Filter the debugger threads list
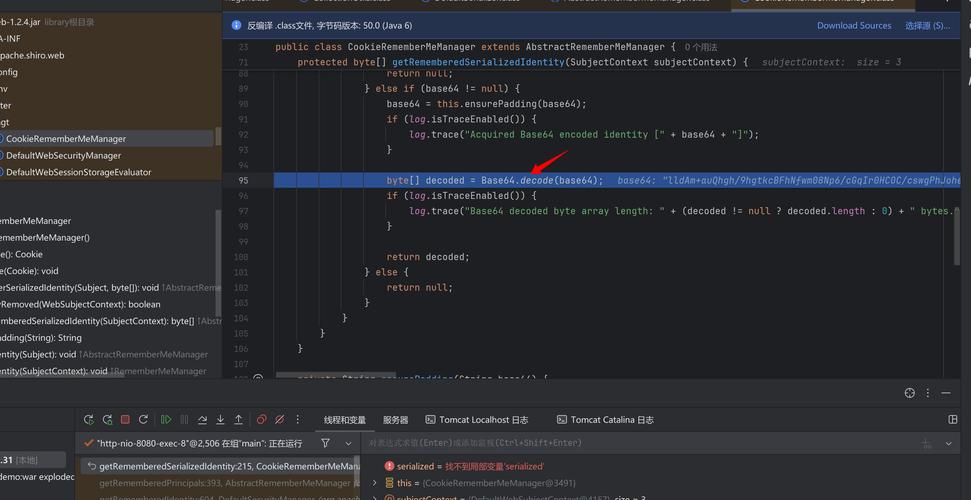The height and width of the screenshot is (500, 971). click(x=325, y=442)
